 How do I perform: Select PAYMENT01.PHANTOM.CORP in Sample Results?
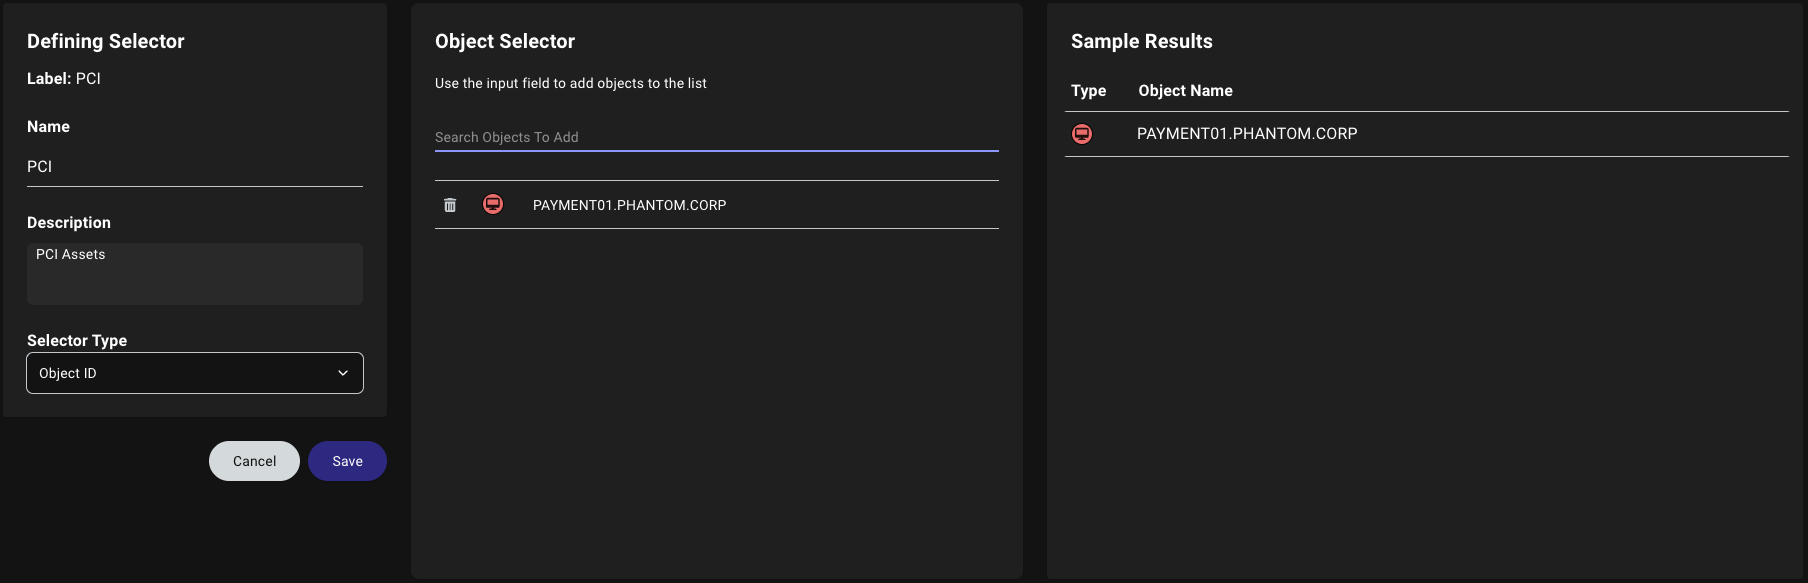tap(1247, 132)
